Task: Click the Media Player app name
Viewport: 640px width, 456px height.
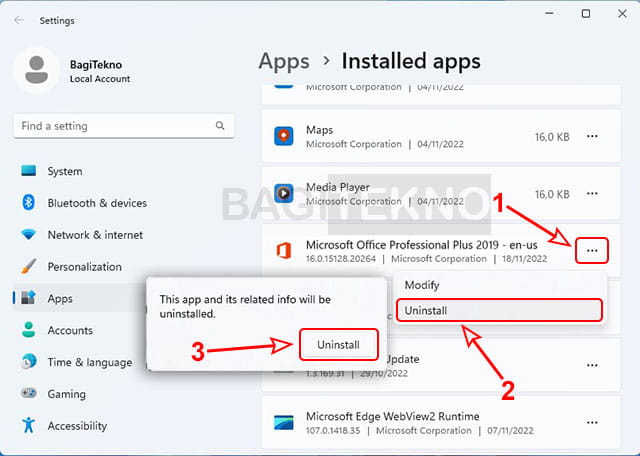Action: click(x=338, y=187)
